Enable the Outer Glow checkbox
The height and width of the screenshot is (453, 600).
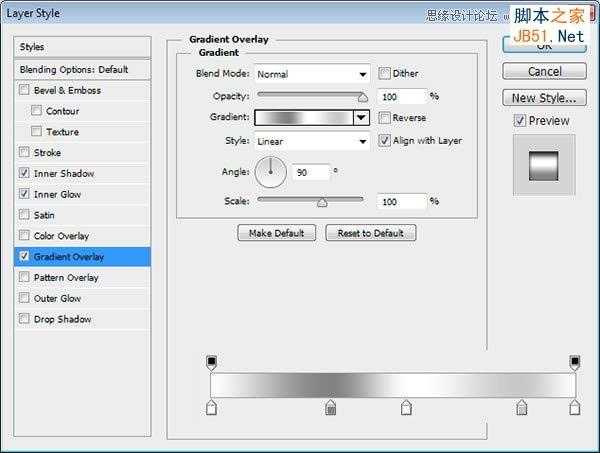[24, 297]
